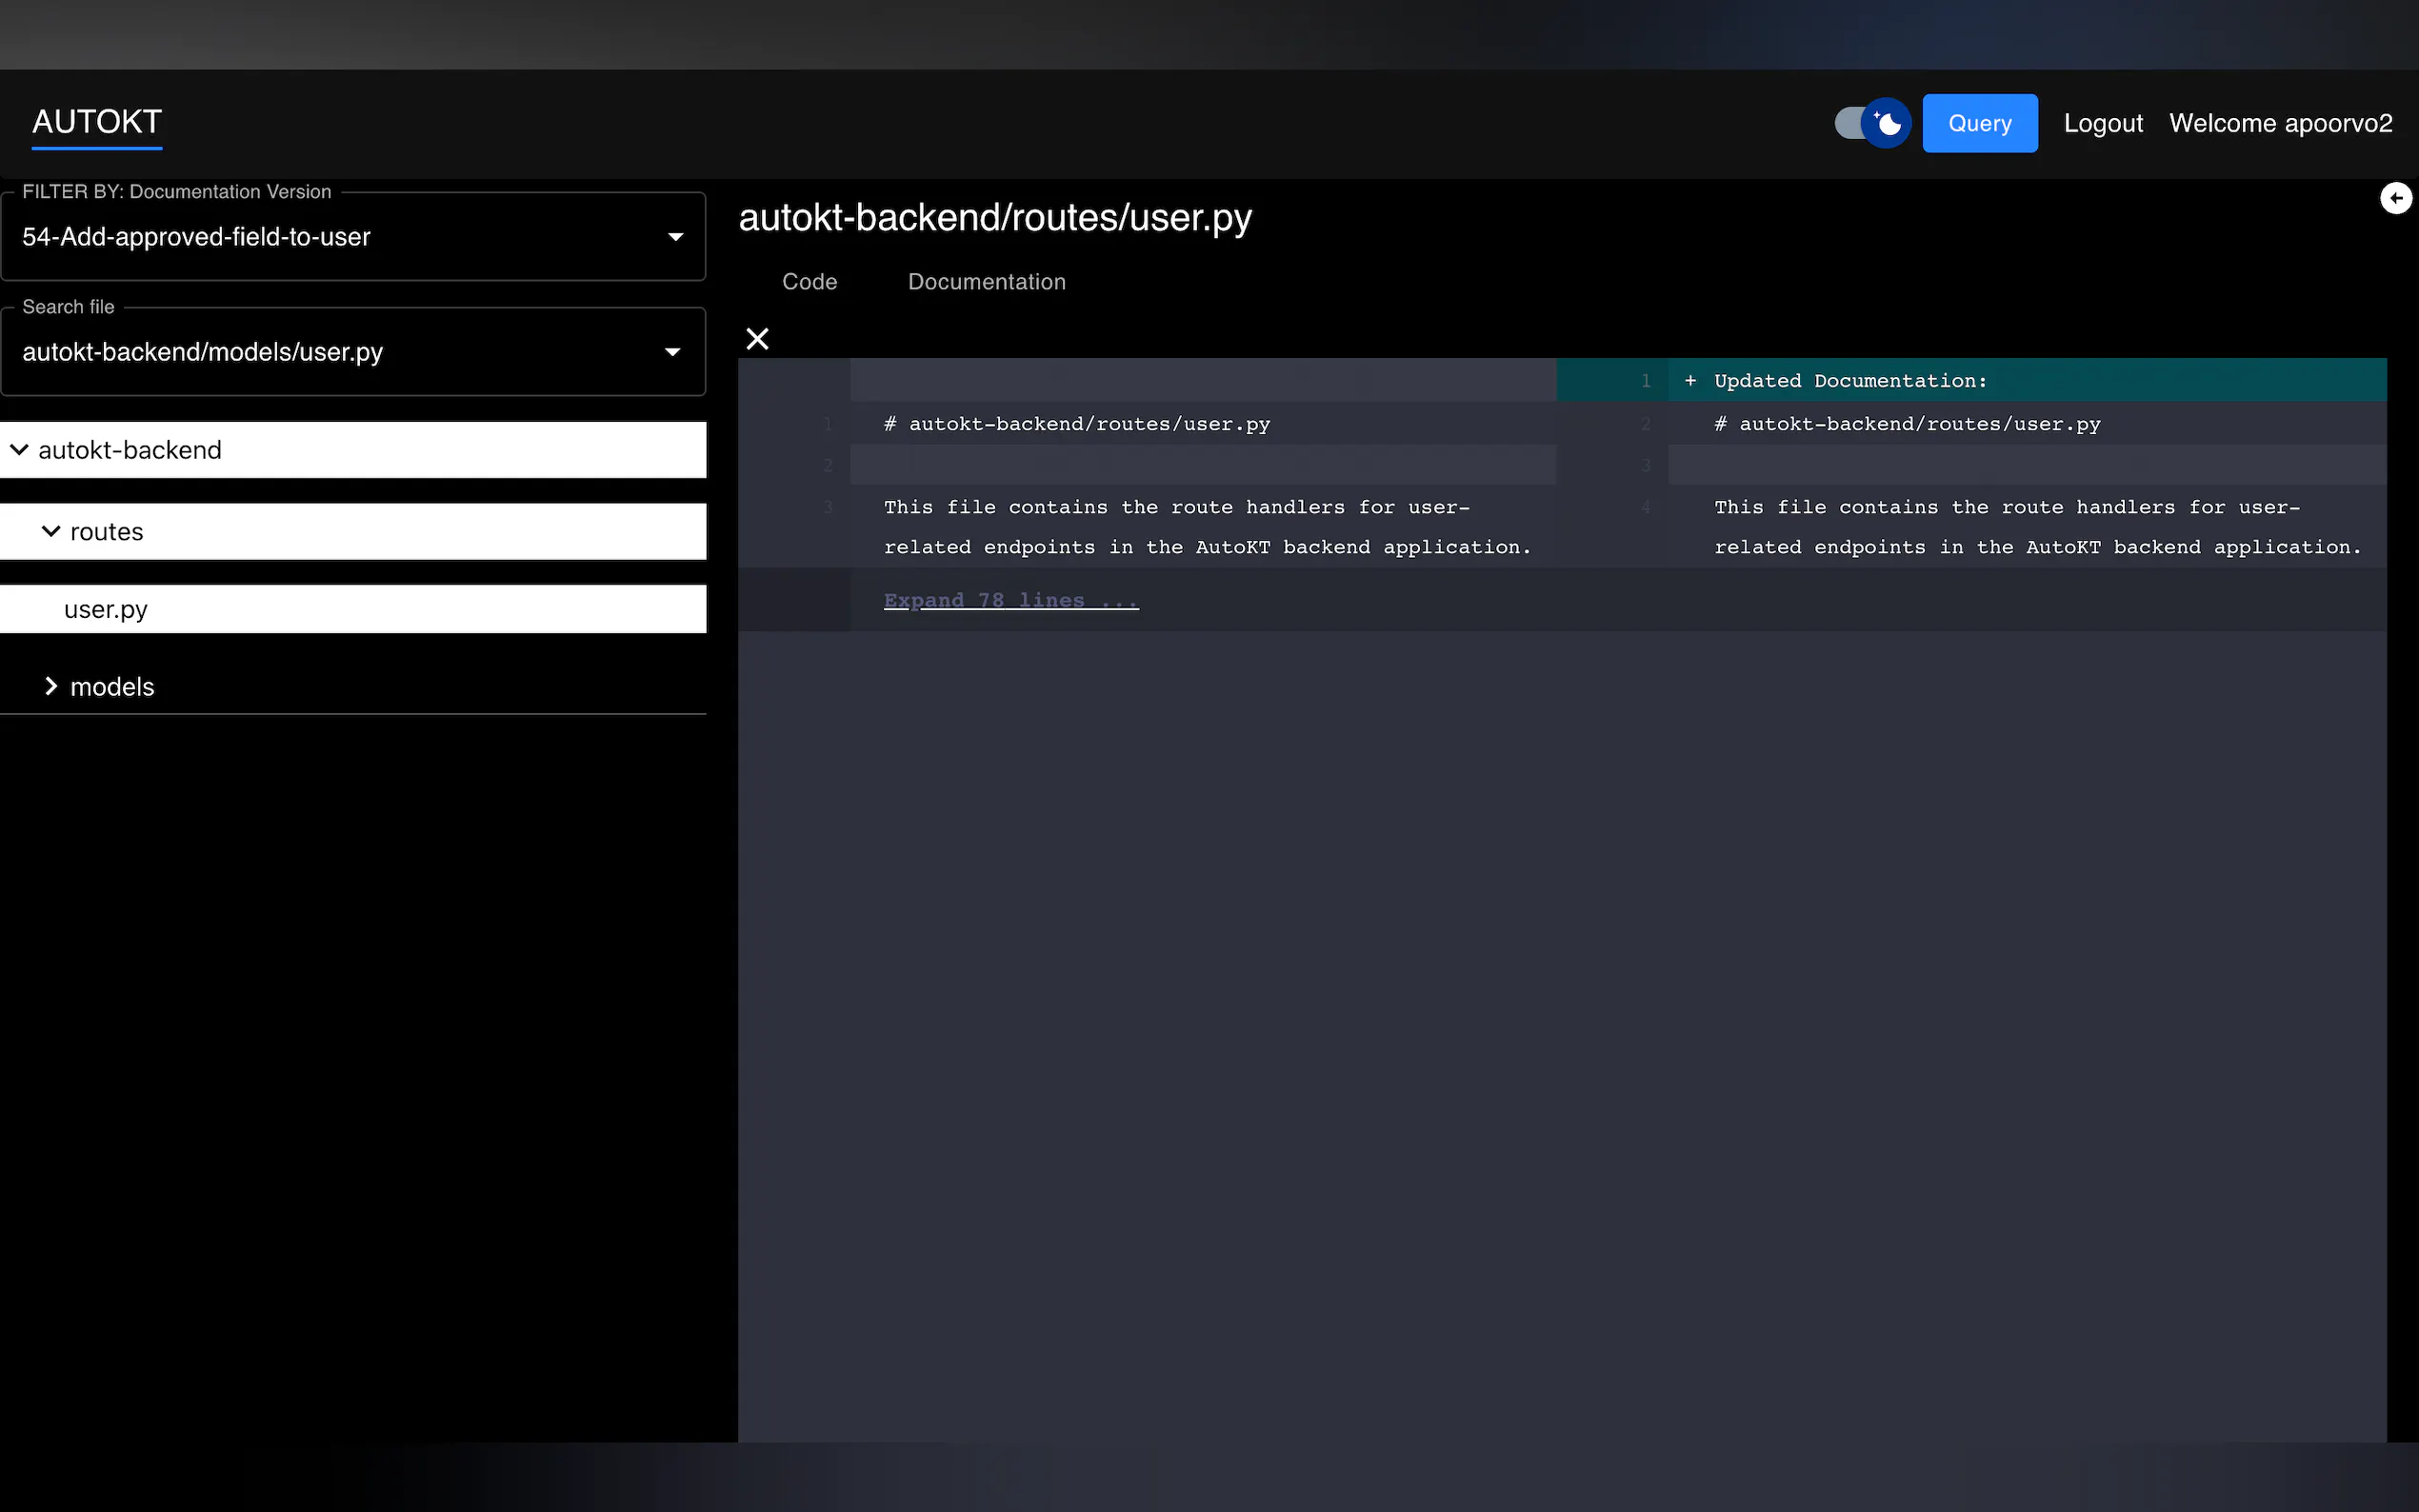Expand the models folder chevron

[51, 686]
